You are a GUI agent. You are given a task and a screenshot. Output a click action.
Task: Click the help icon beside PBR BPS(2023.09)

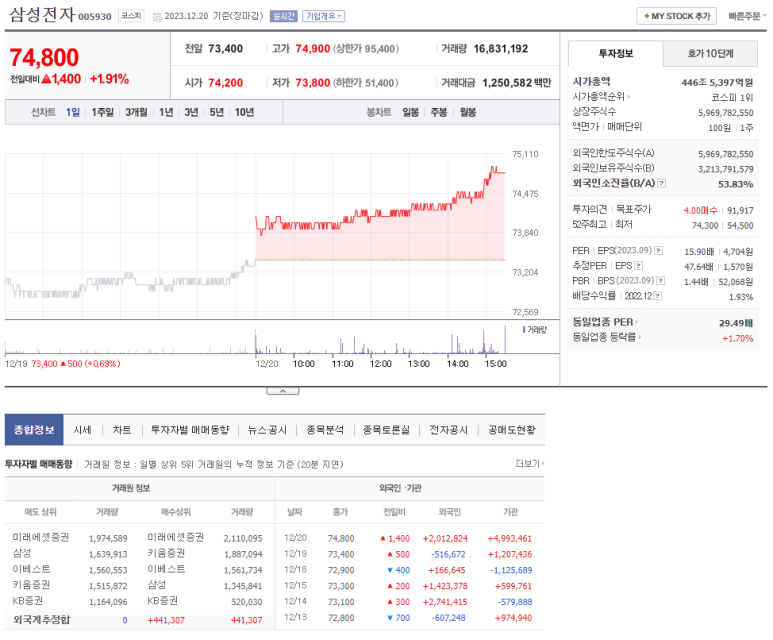coord(661,281)
